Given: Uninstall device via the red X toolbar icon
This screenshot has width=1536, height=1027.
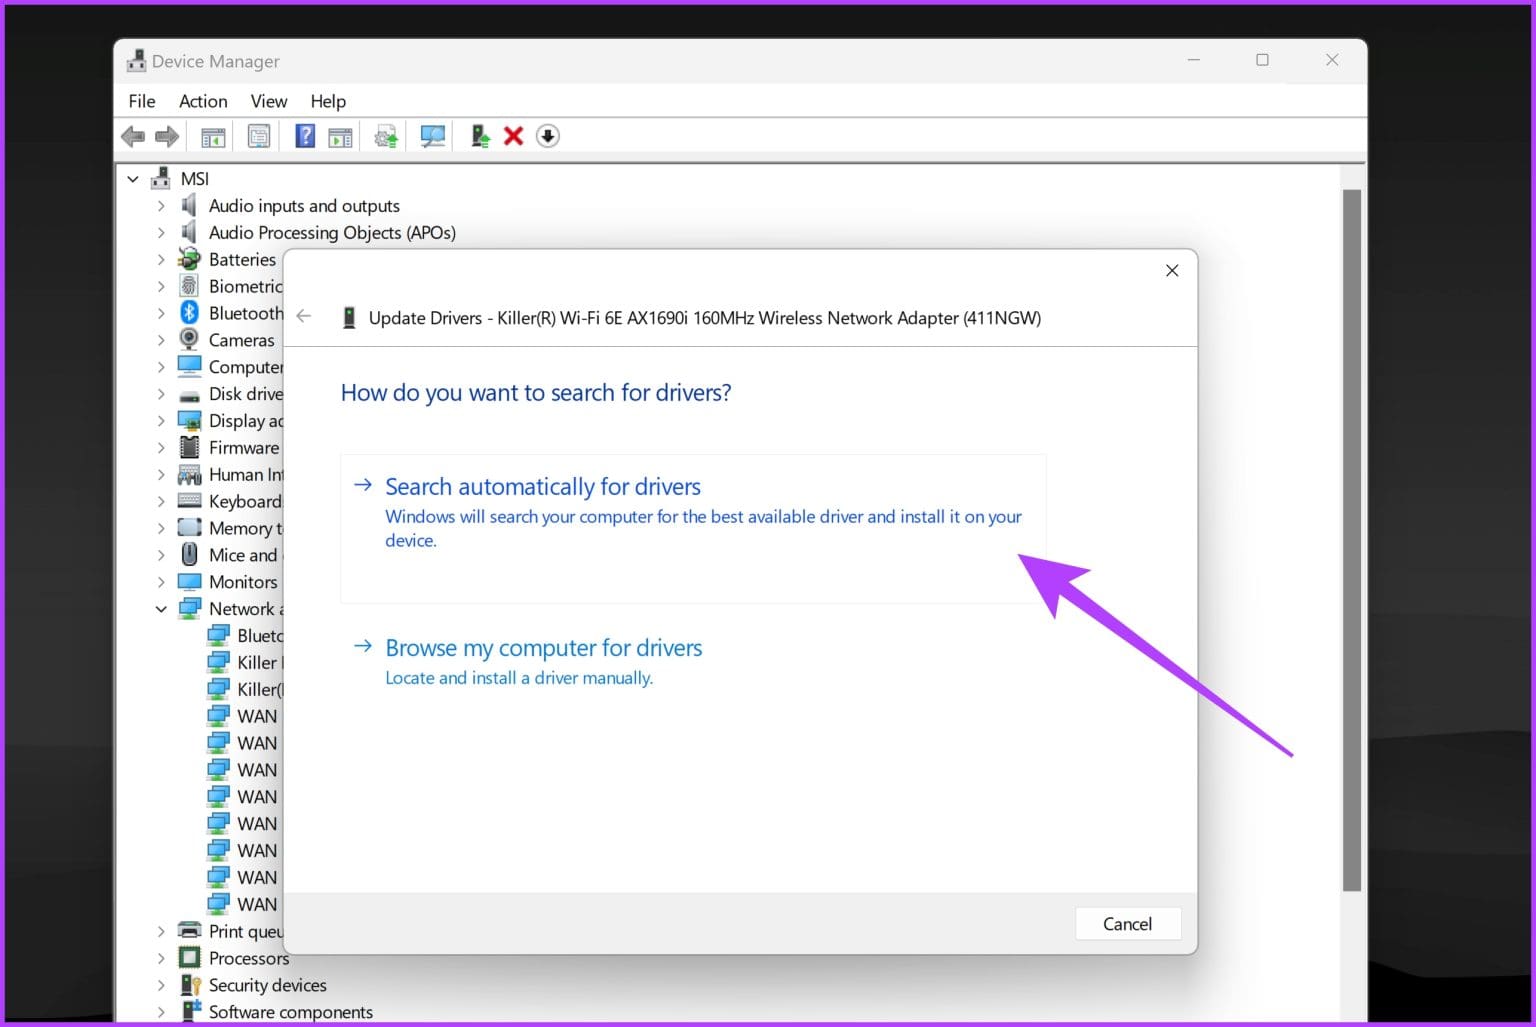Looking at the screenshot, I should [513, 136].
